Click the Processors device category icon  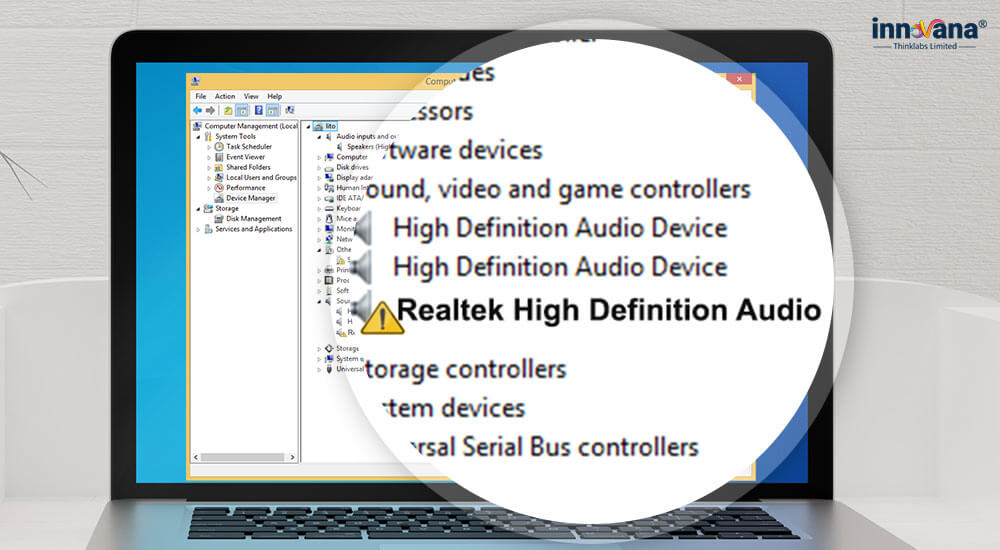(x=329, y=280)
